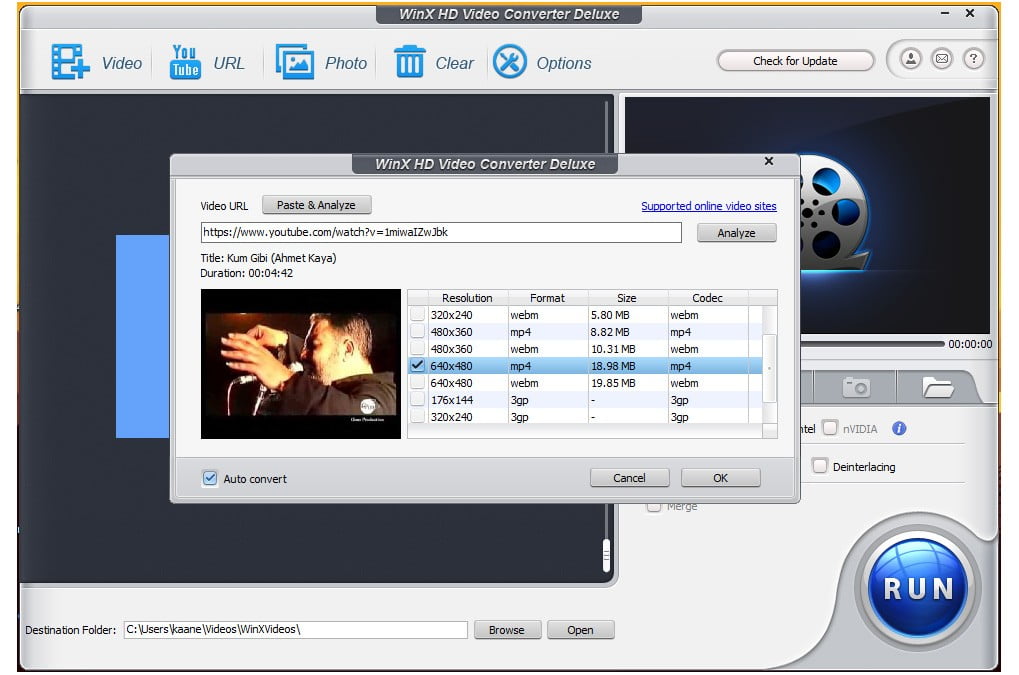Viewport: 1019px width, 675px height.
Task: Enable Deinterlacing
Action: point(819,466)
